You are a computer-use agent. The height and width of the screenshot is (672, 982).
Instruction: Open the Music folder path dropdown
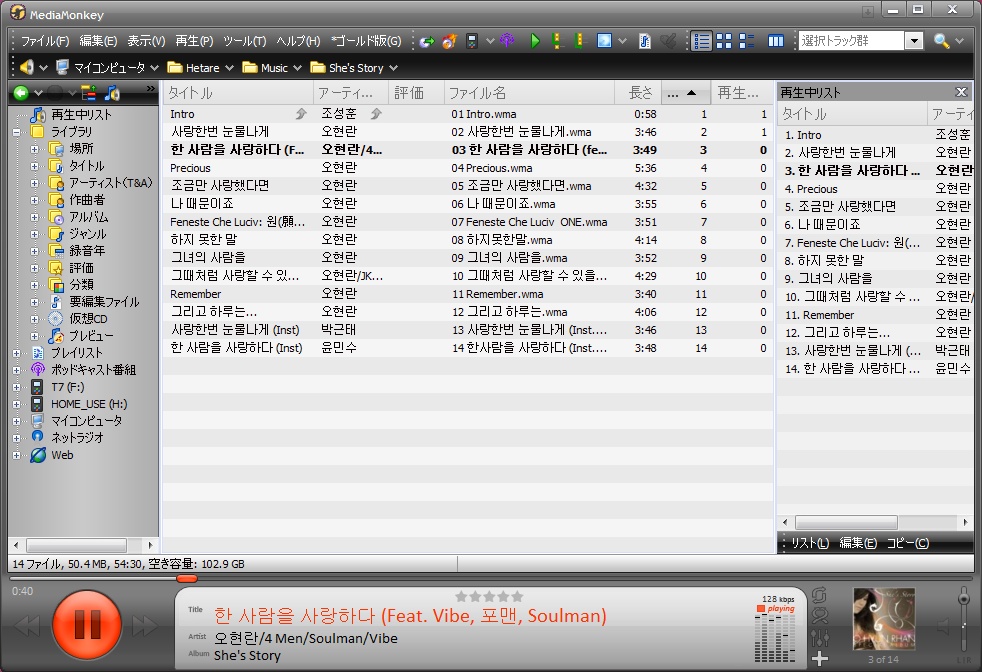tap(297, 68)
